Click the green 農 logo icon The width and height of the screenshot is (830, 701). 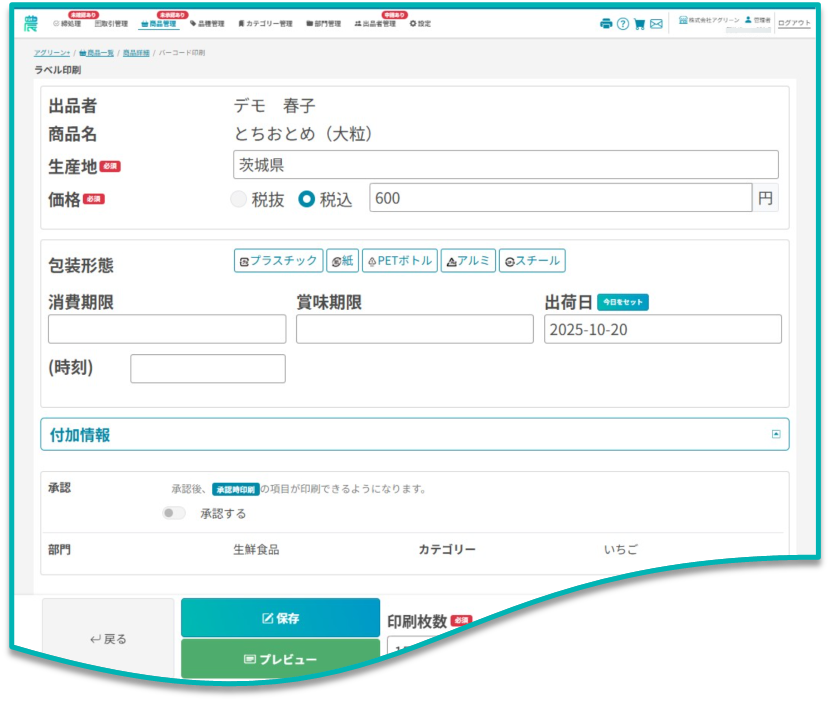tap(32, 23)
